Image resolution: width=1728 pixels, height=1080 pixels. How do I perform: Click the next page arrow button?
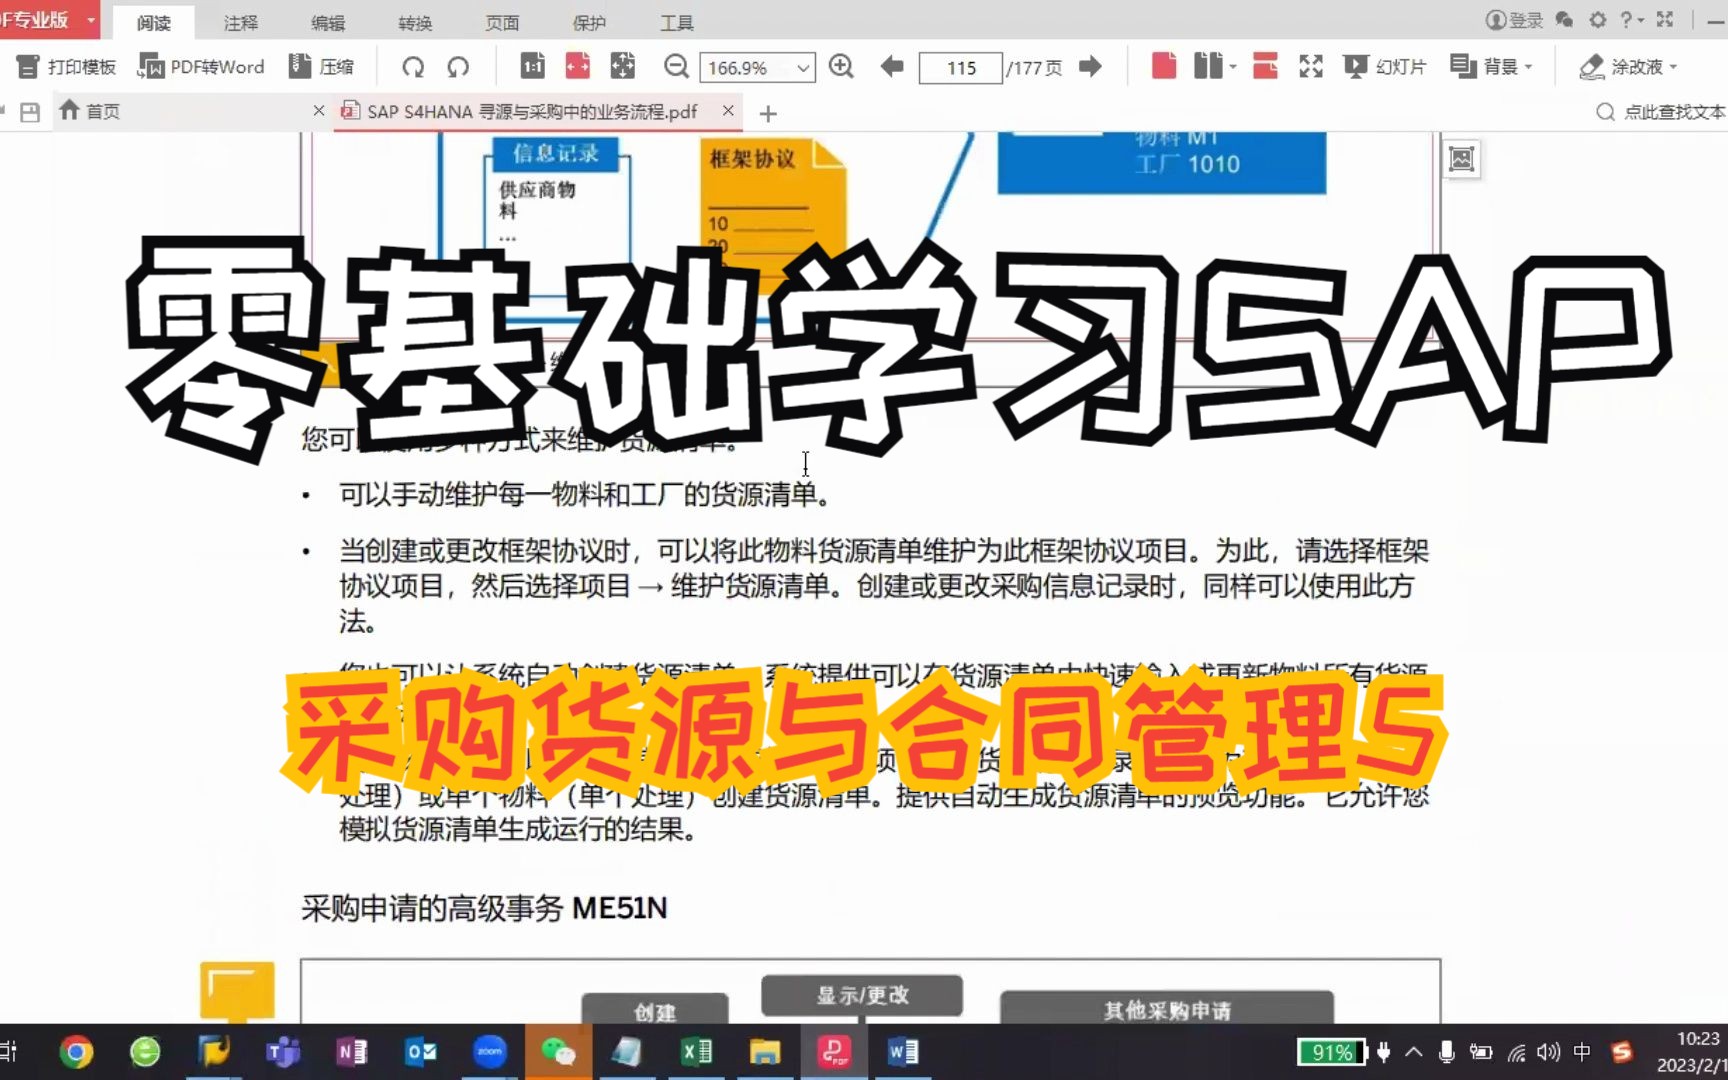pos(1091,66)
